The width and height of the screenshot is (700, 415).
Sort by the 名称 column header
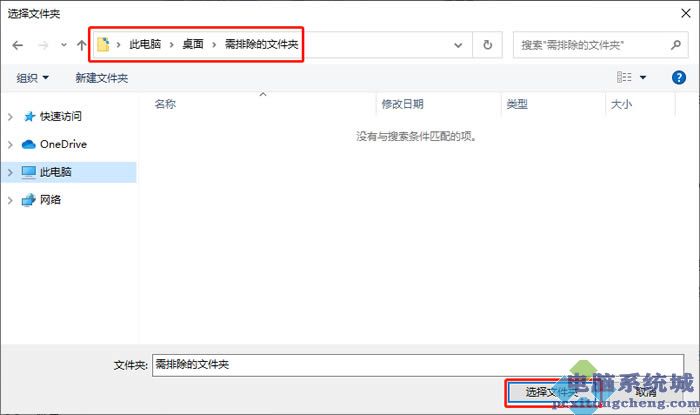coord(165,104)
